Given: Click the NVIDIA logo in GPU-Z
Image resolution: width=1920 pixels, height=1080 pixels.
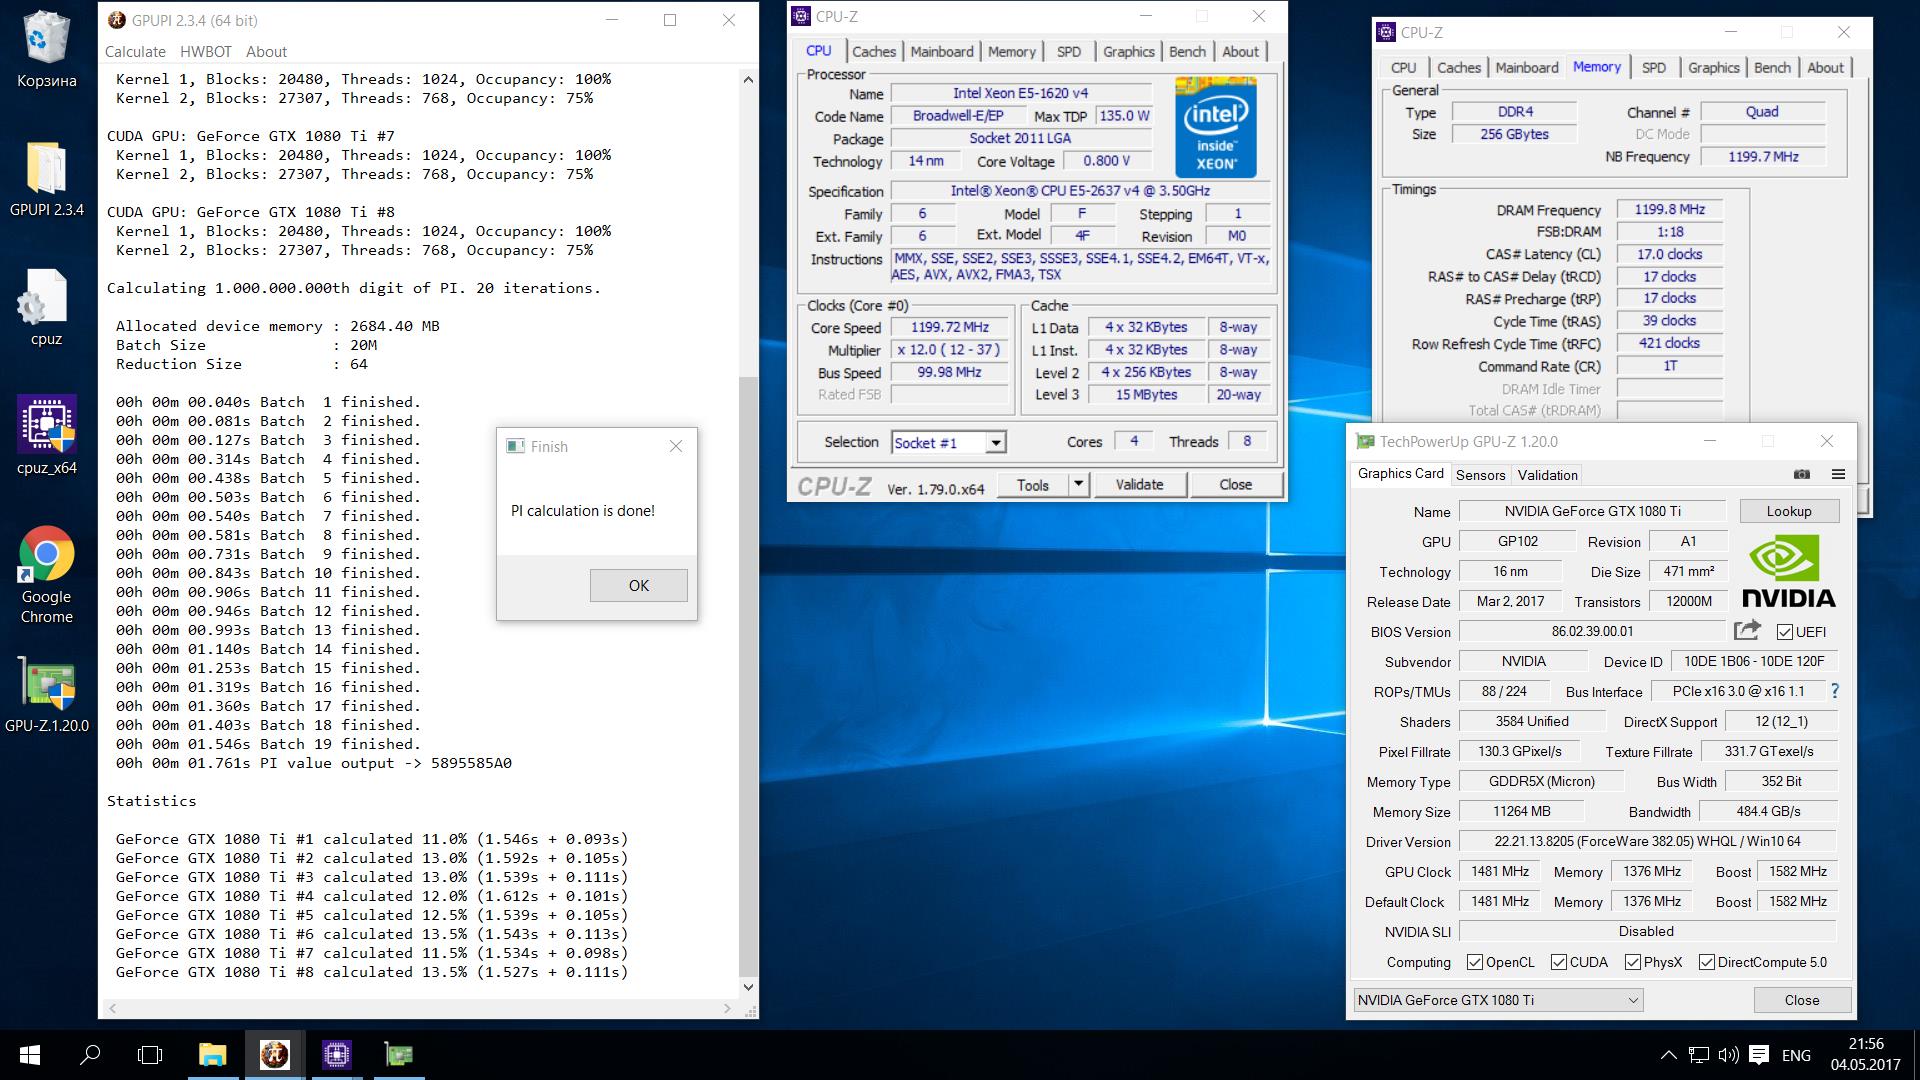Looking at the screenshot, I should tap(1788, 571).
